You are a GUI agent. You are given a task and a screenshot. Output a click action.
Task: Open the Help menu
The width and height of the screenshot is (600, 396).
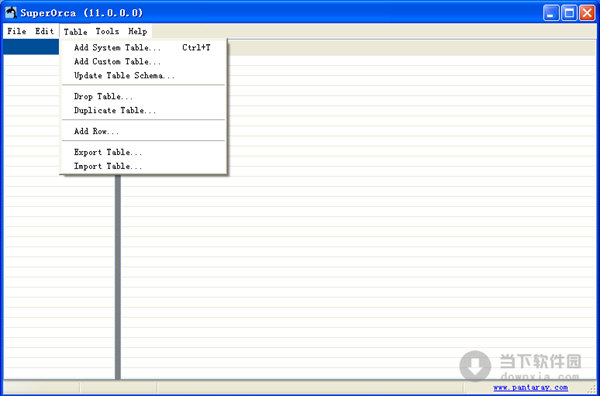138,31
